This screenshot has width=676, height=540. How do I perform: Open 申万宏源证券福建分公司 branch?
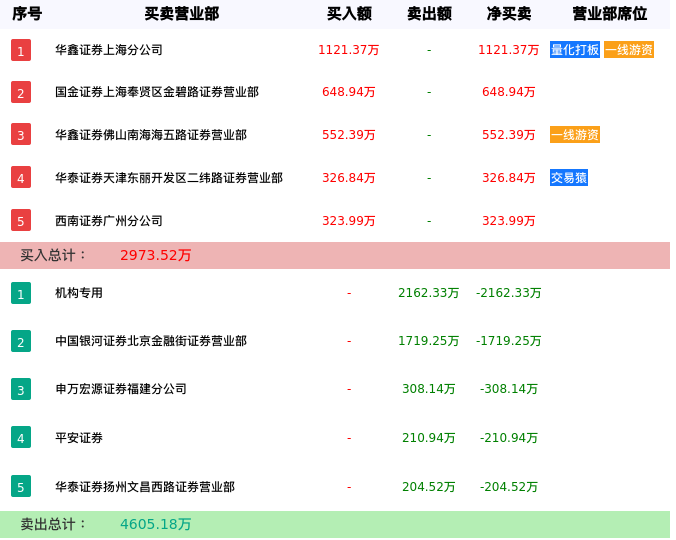121,389
